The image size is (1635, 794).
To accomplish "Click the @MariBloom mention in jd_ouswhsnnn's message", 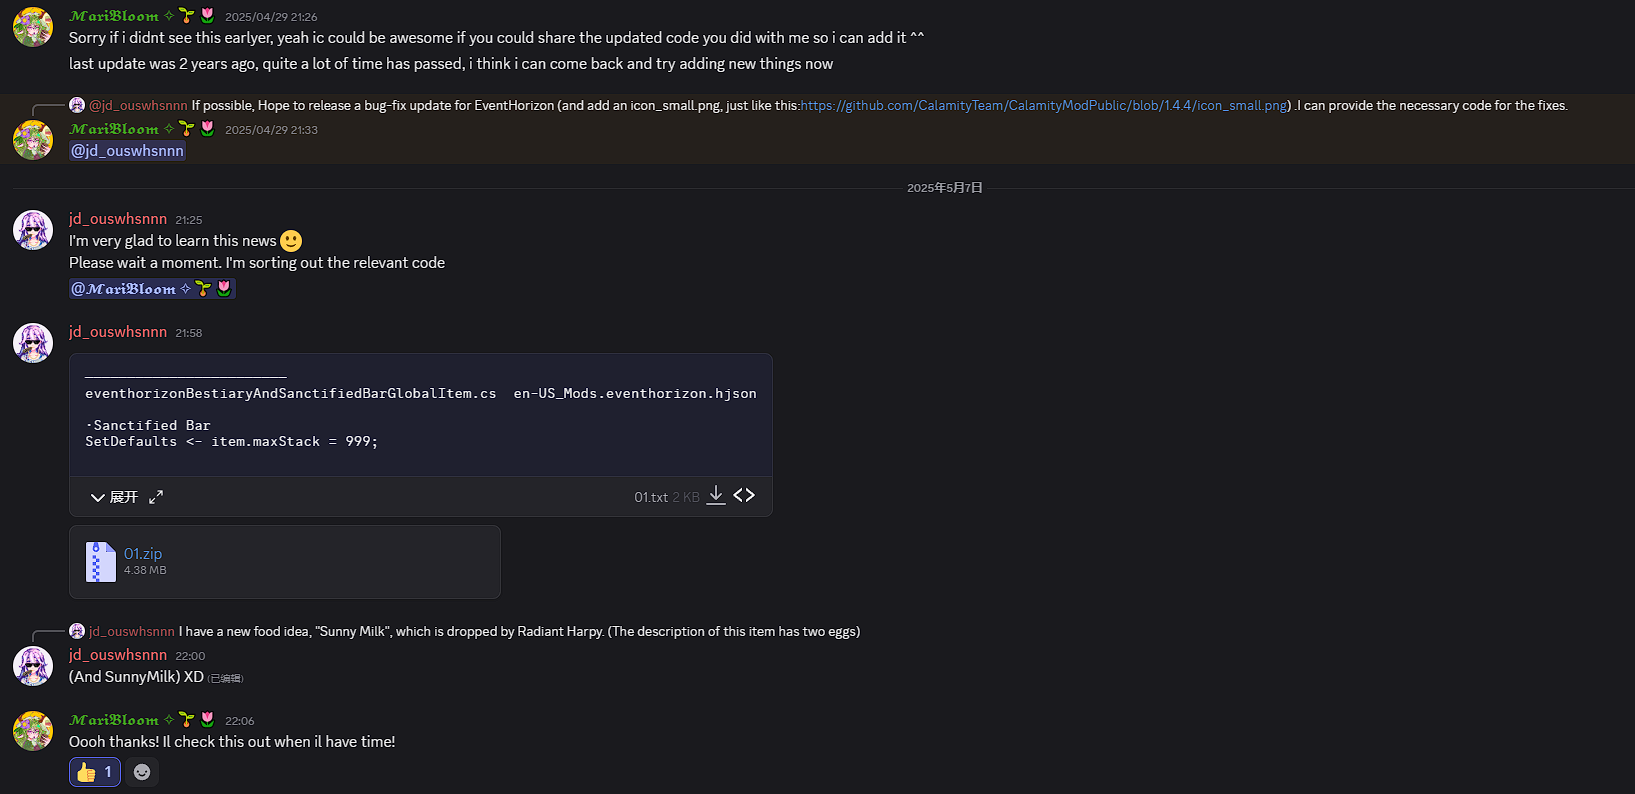I will coord(152,289).
